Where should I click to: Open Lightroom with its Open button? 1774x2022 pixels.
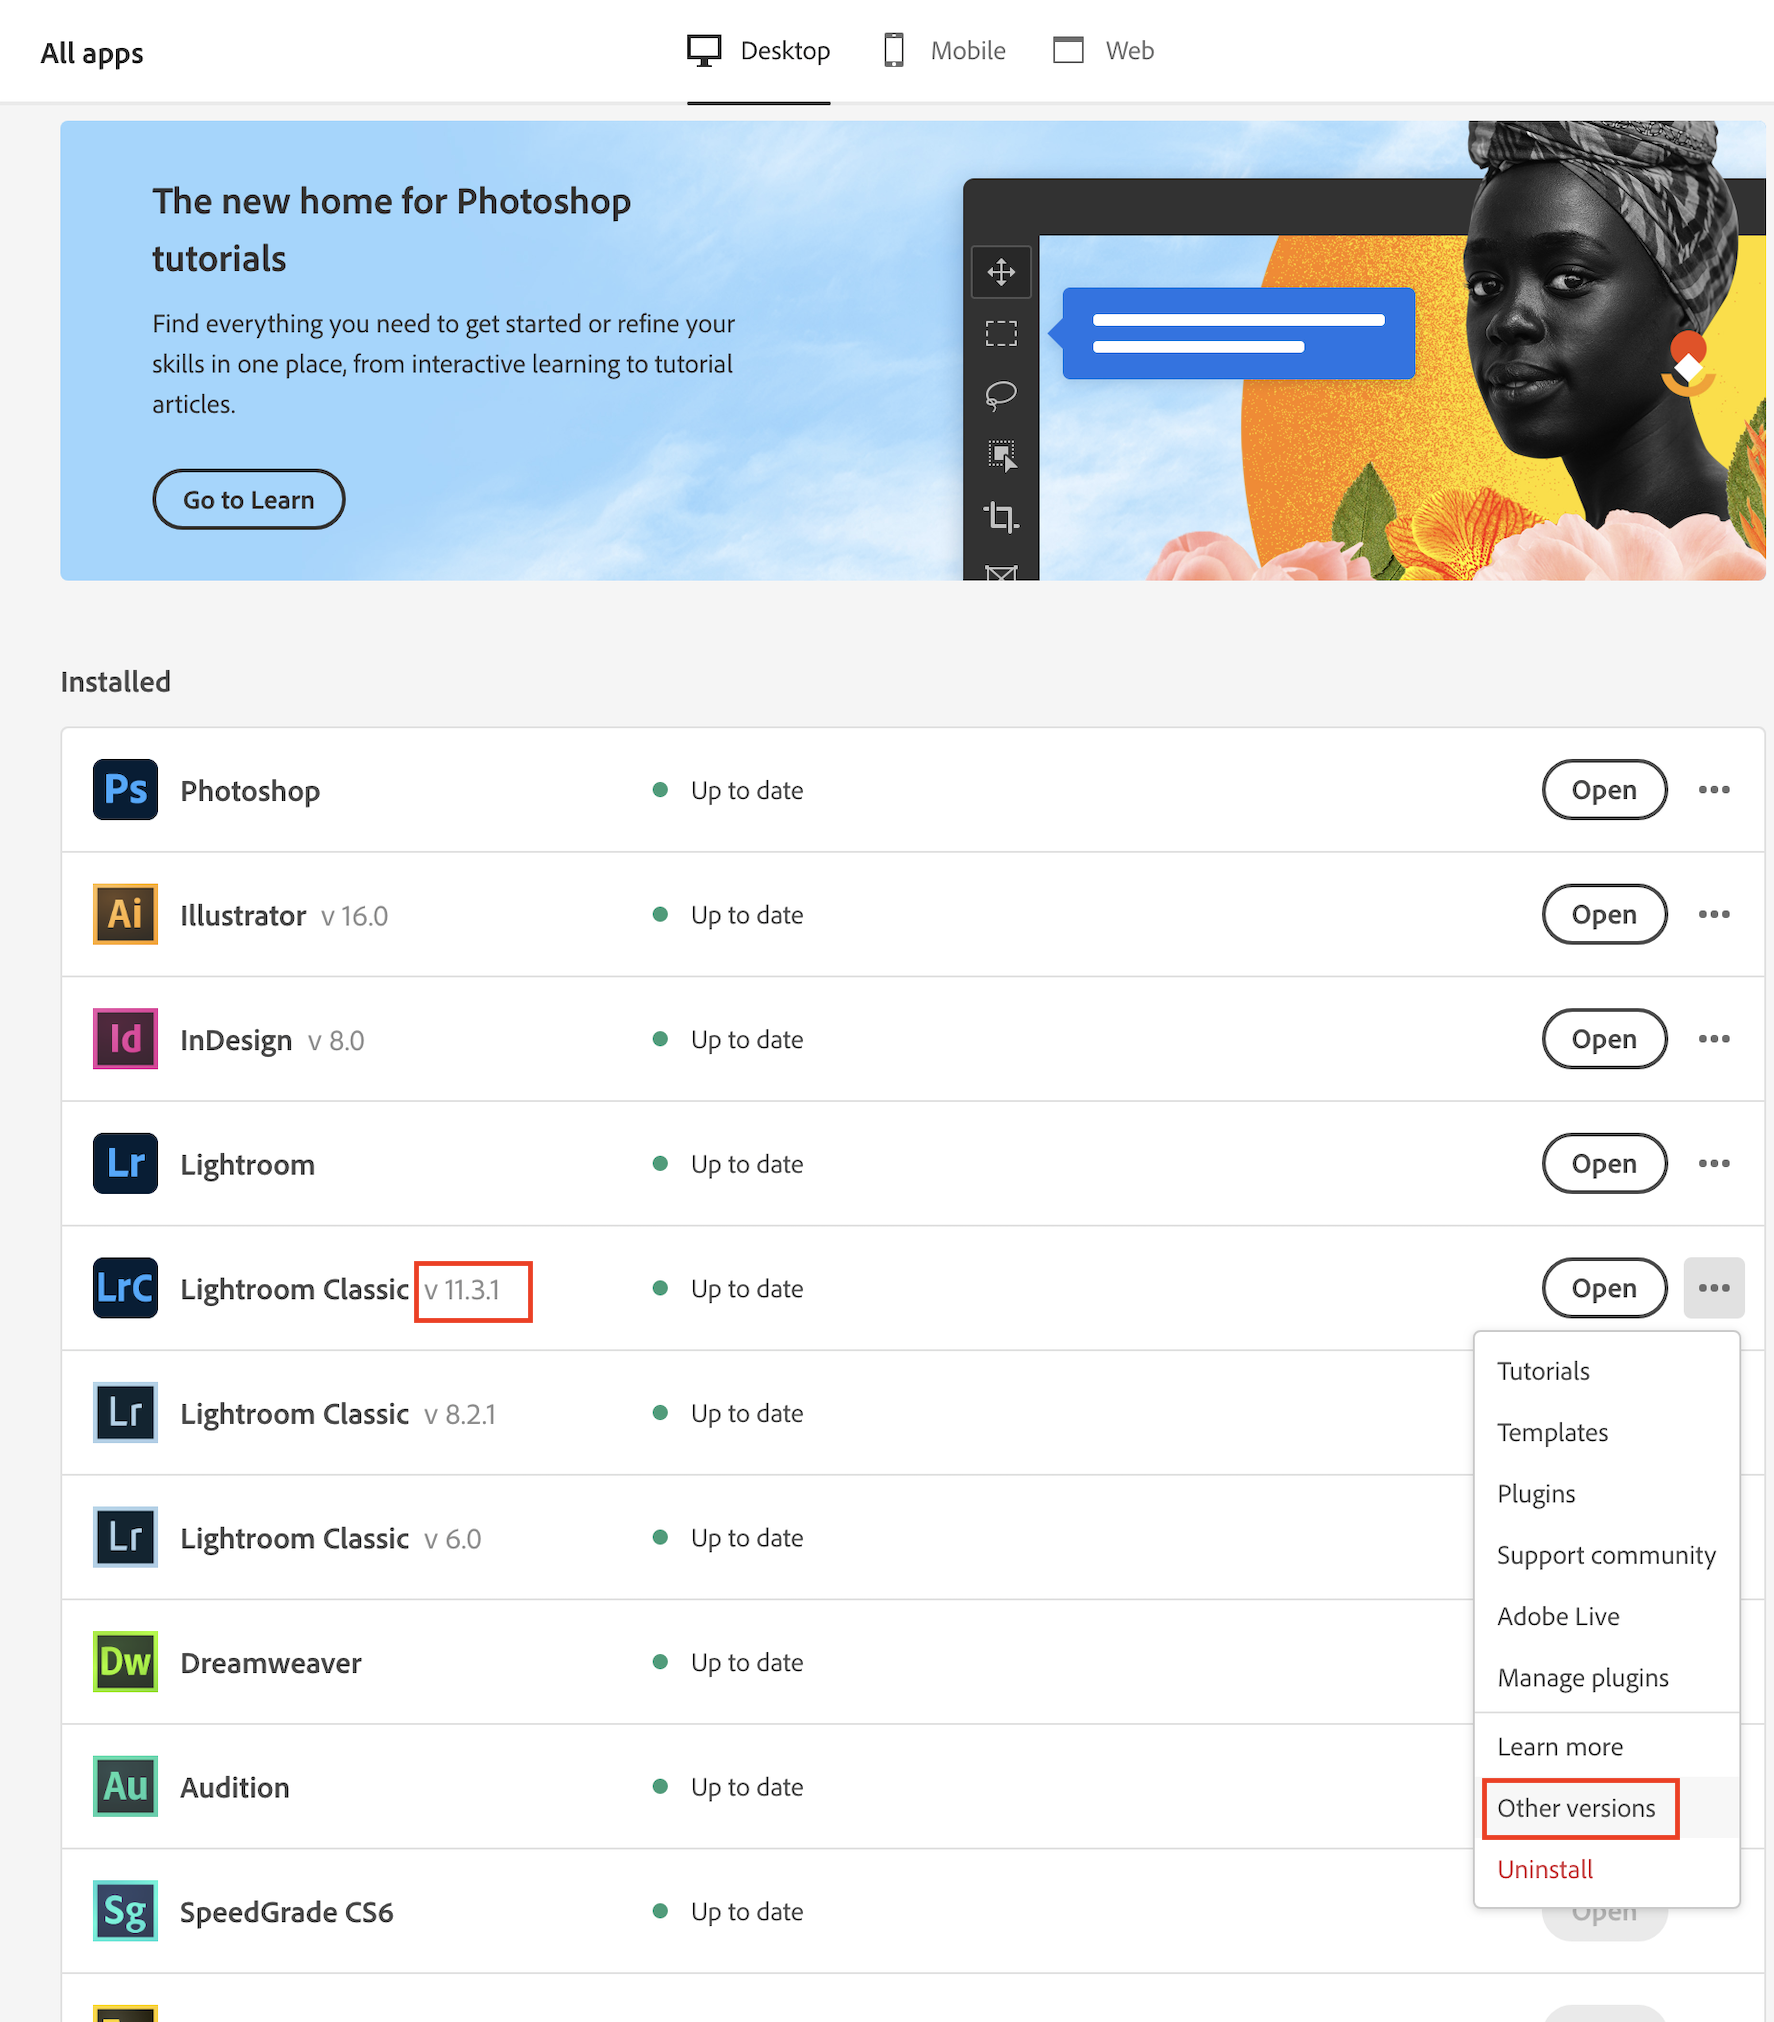pos(1604,1163)
